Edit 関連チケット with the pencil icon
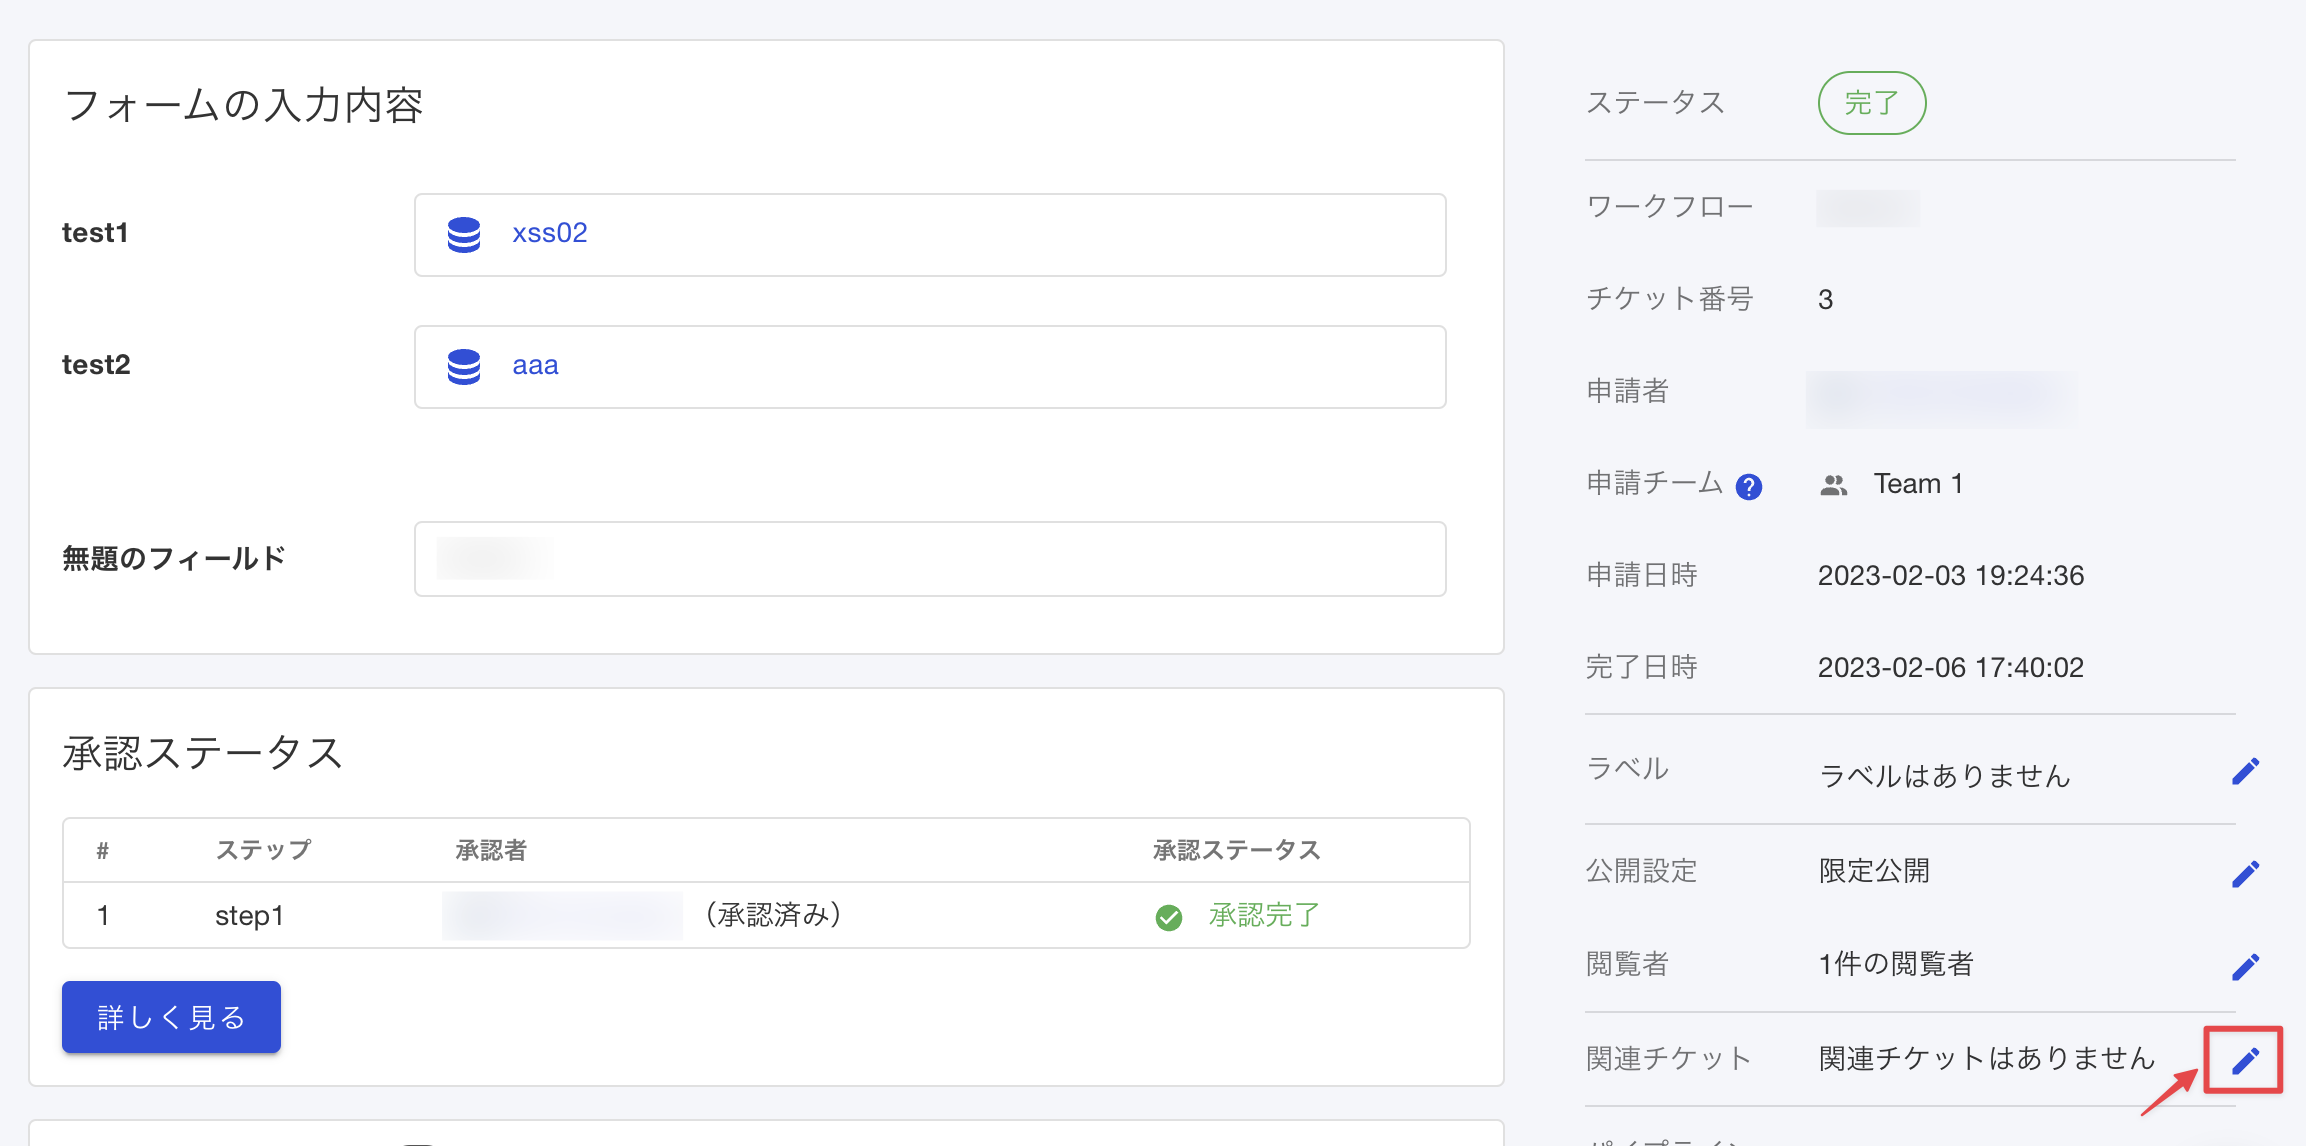2306x1146 pixels. tap(2245, 1061)
